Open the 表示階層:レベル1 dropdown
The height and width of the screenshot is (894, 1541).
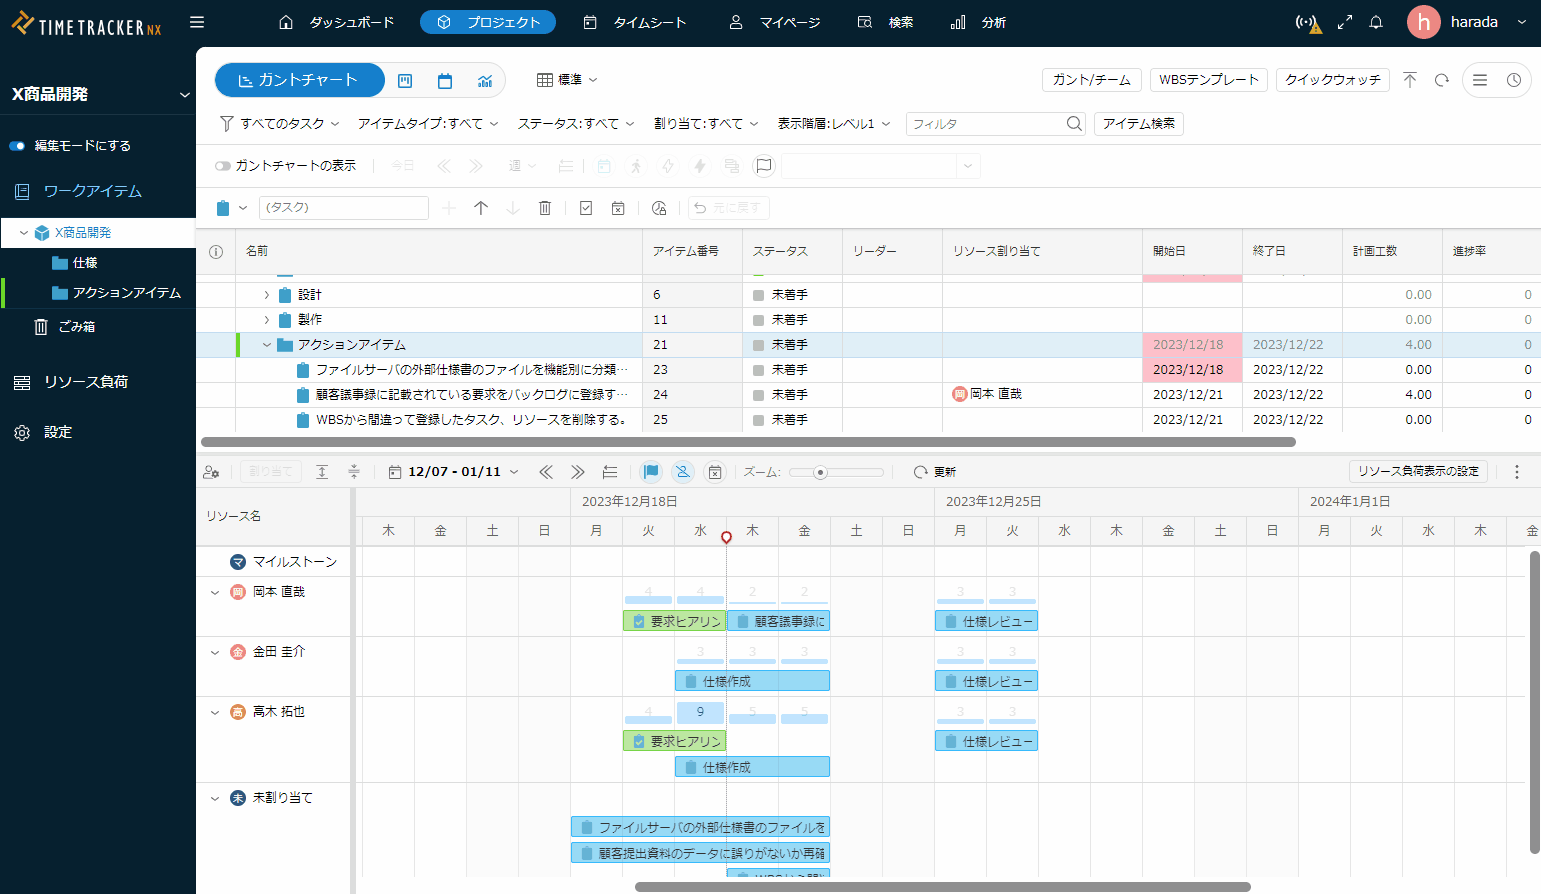pyautogui.click(x=834, y=124)
